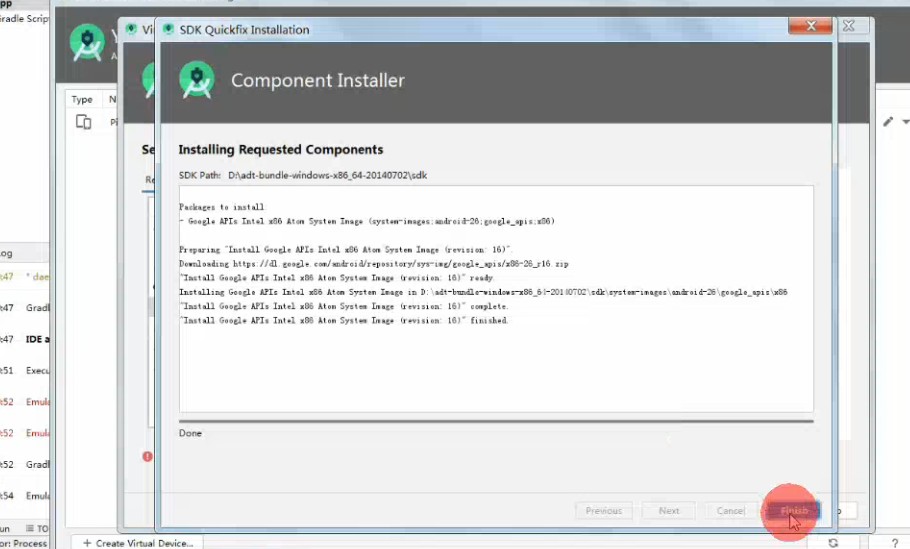The image size is (910, 549).
Task: Open the dropdown arrow beside the pencil icon
Action: pos(905,122)
